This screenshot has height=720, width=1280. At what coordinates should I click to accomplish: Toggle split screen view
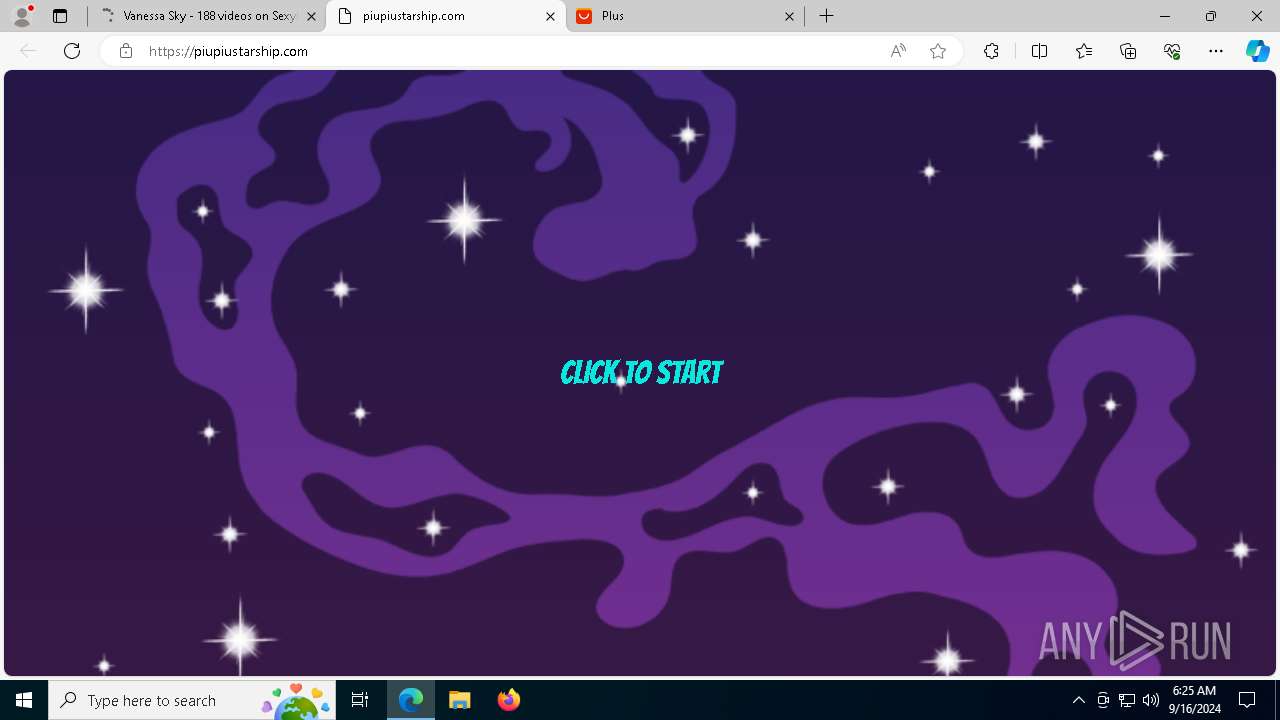1039,51
